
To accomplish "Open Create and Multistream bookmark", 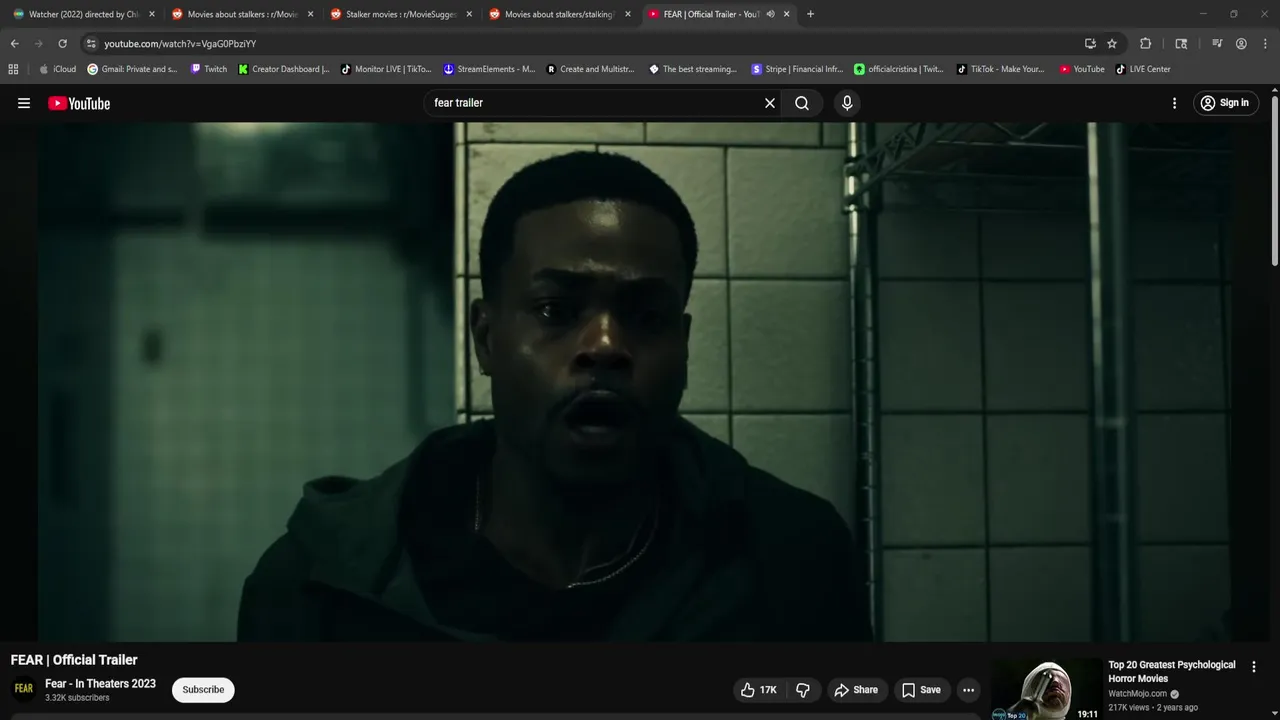I will tap(590, 69).
